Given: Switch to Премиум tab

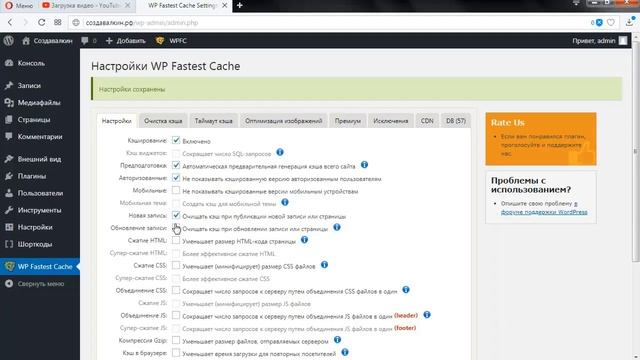Looking at the screenshot, I should pyautogui.click(x=348, y=121).
